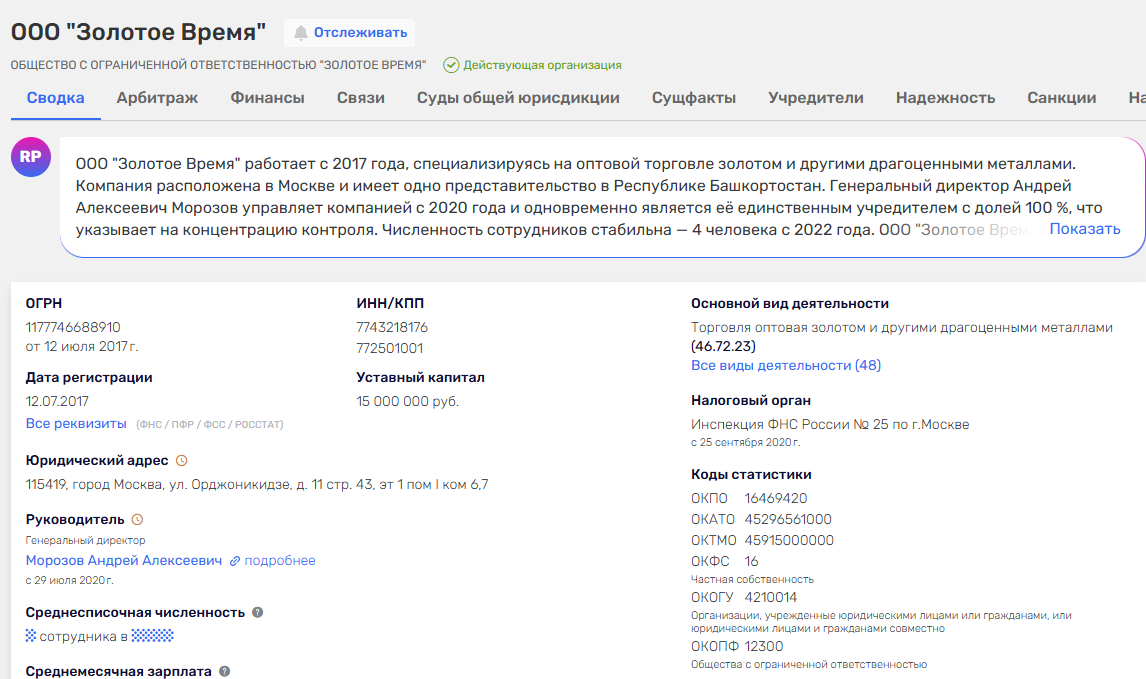Click help icon beside Среднемесячная зарплата
Image resolution: width=1146 pixels, height=679 pixels.
coord(224,671)
